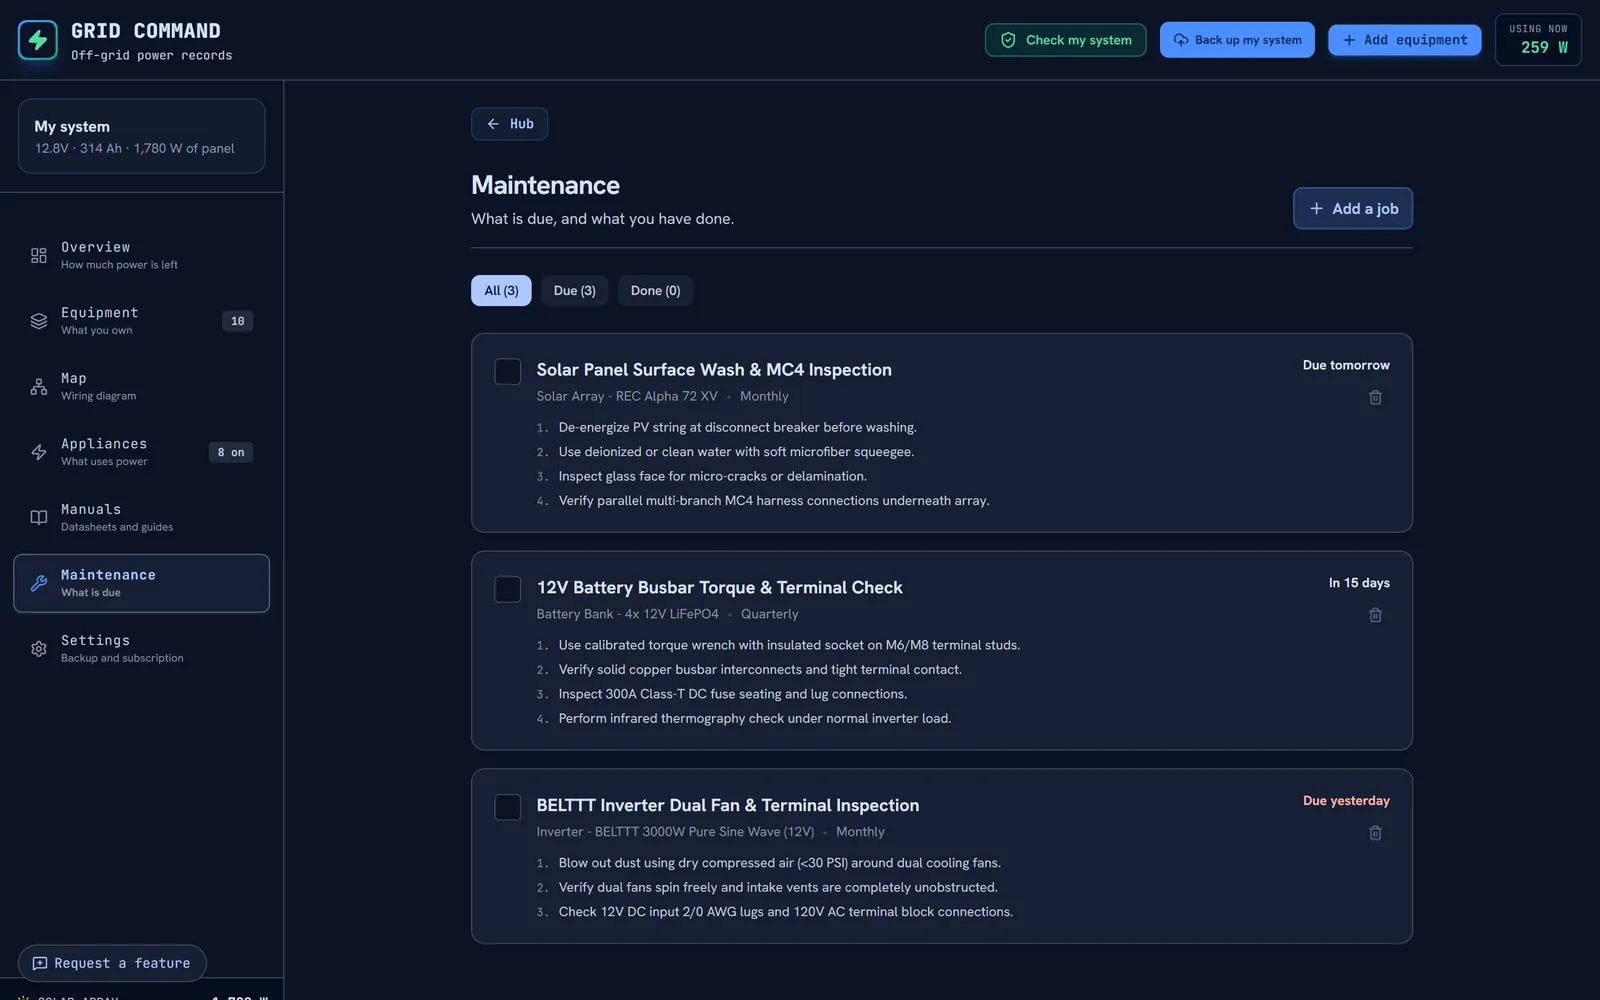
Task: Click the Overview grid icon in sidebar
Action: pos(39,255)
